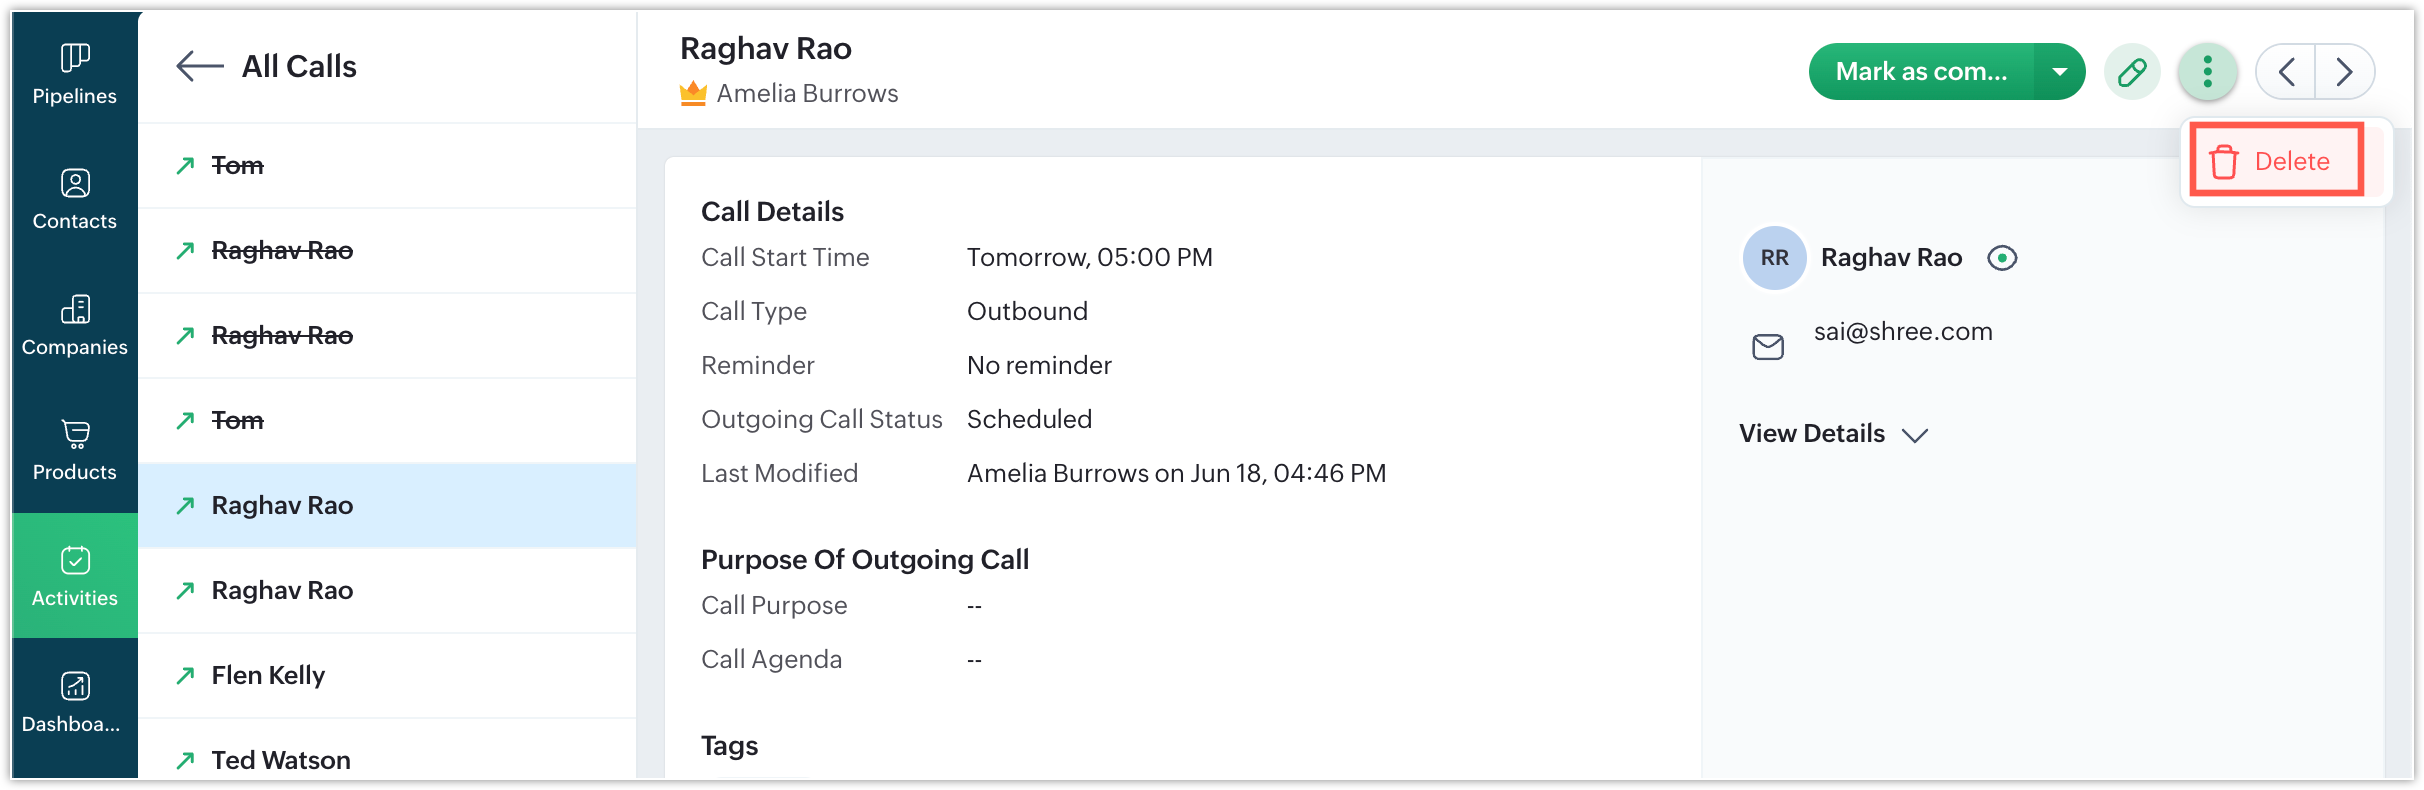The width and height of the screenshot is (2424, 790).
Task: Click the back arrow beside All Calls
Action: click(x=199, y=66)
